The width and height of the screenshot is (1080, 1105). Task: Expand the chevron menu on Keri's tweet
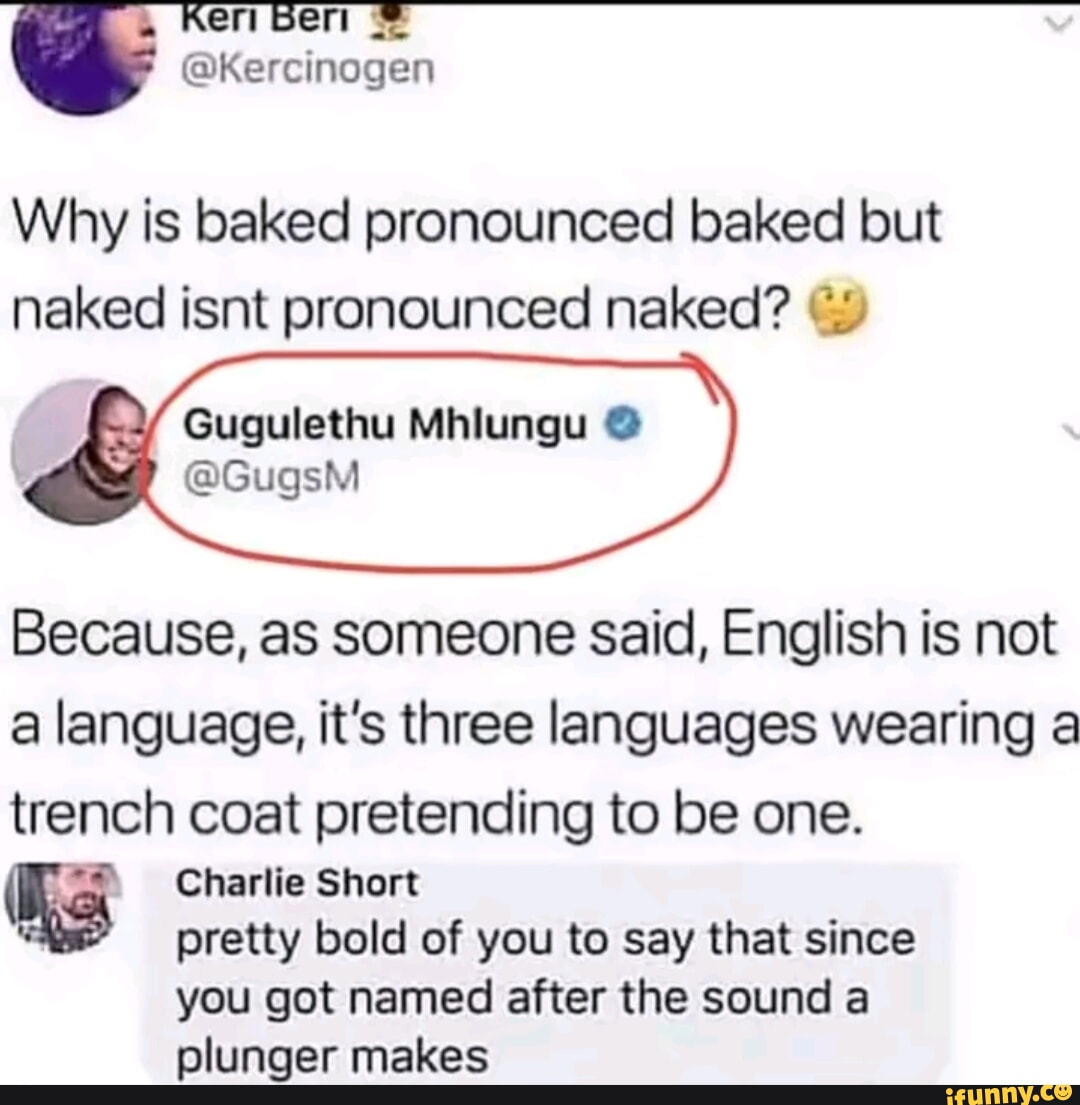[1055, 24]
